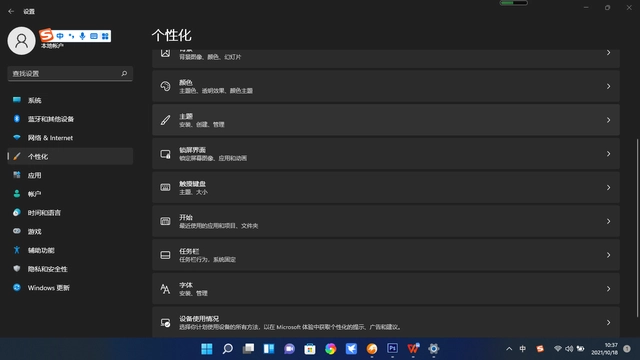640x360 pixels.
Task: Click the 颜色 palette icon
Action: coord(165,86)
